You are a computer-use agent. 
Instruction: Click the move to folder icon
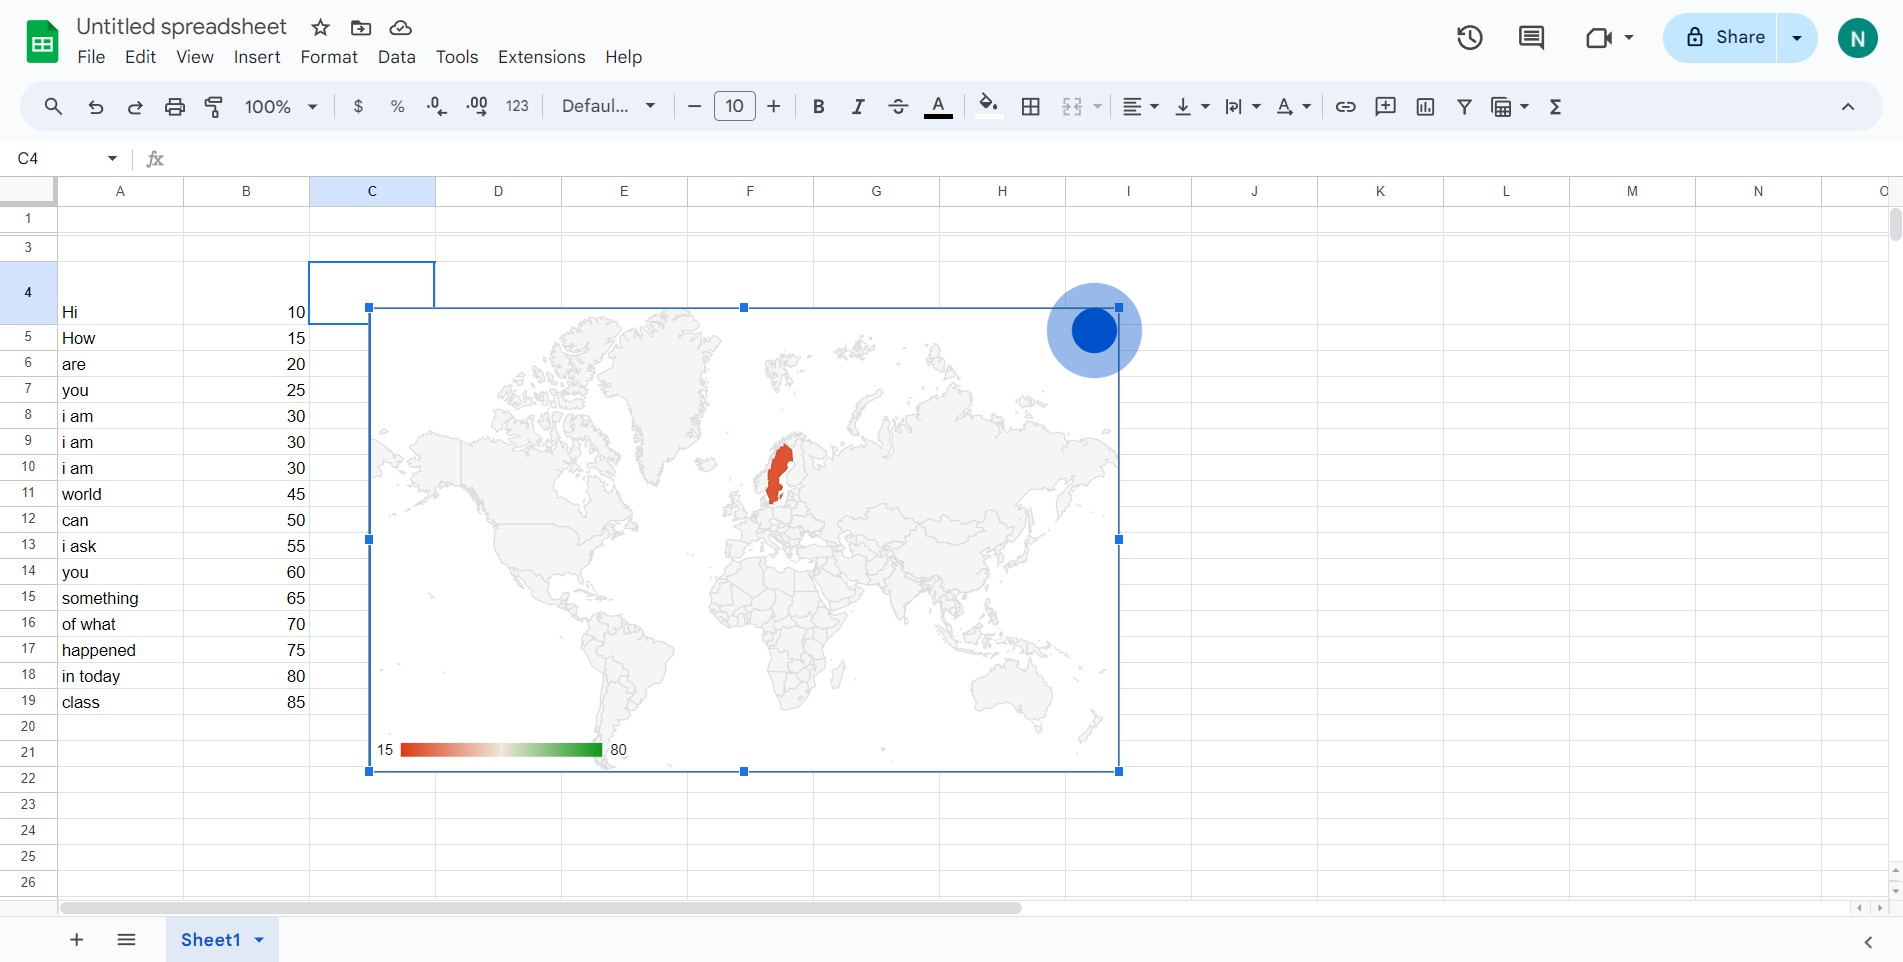(361, 27)
